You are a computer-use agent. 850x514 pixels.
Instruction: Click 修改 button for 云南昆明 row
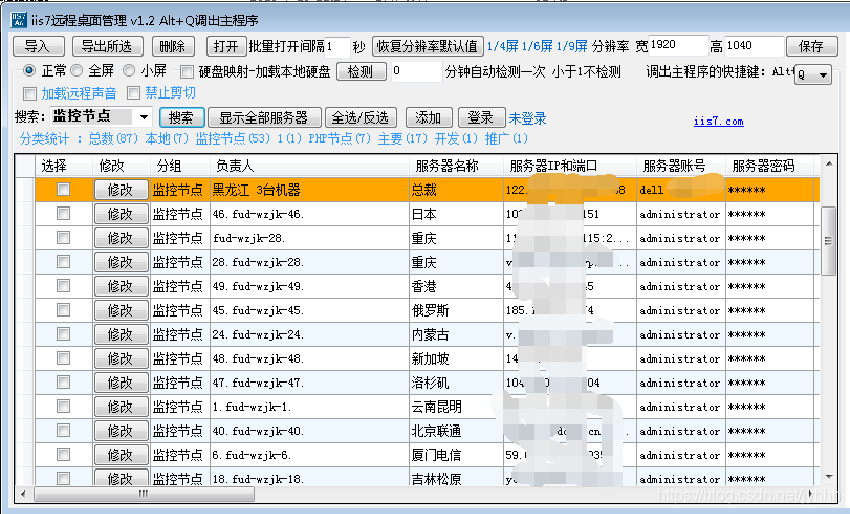coord(121,407)
